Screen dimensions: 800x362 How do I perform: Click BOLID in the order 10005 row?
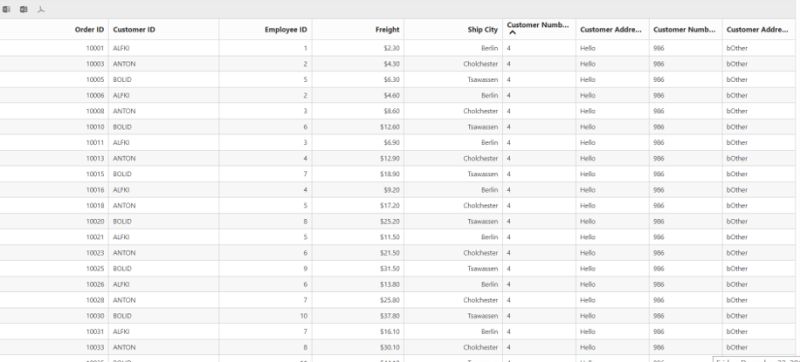[x=122, y=80]
